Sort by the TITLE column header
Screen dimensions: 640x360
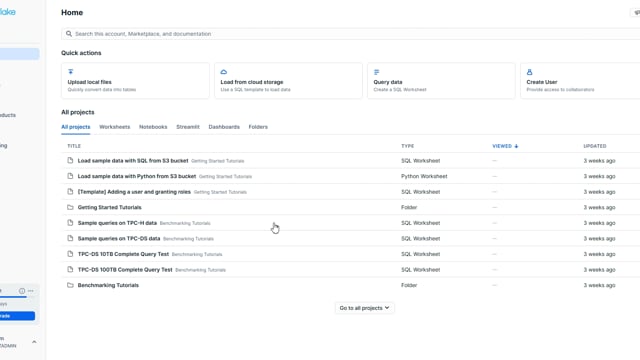click(x=74, y=146)
